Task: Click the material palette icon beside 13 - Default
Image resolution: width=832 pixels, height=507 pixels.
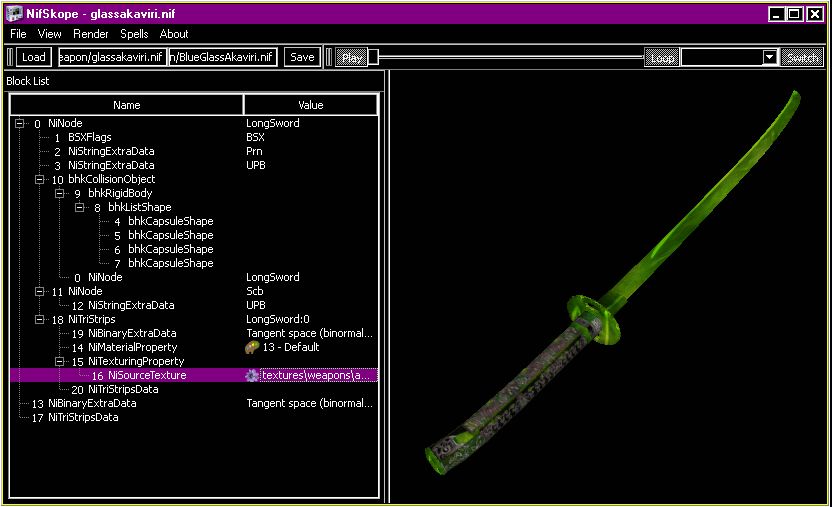Action: tap(252, 348)
